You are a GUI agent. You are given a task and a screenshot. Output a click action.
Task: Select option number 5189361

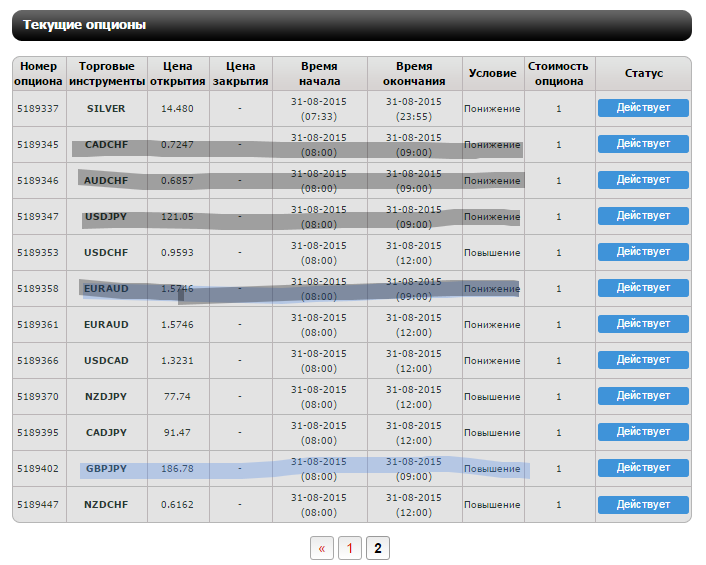pos(38,325)
